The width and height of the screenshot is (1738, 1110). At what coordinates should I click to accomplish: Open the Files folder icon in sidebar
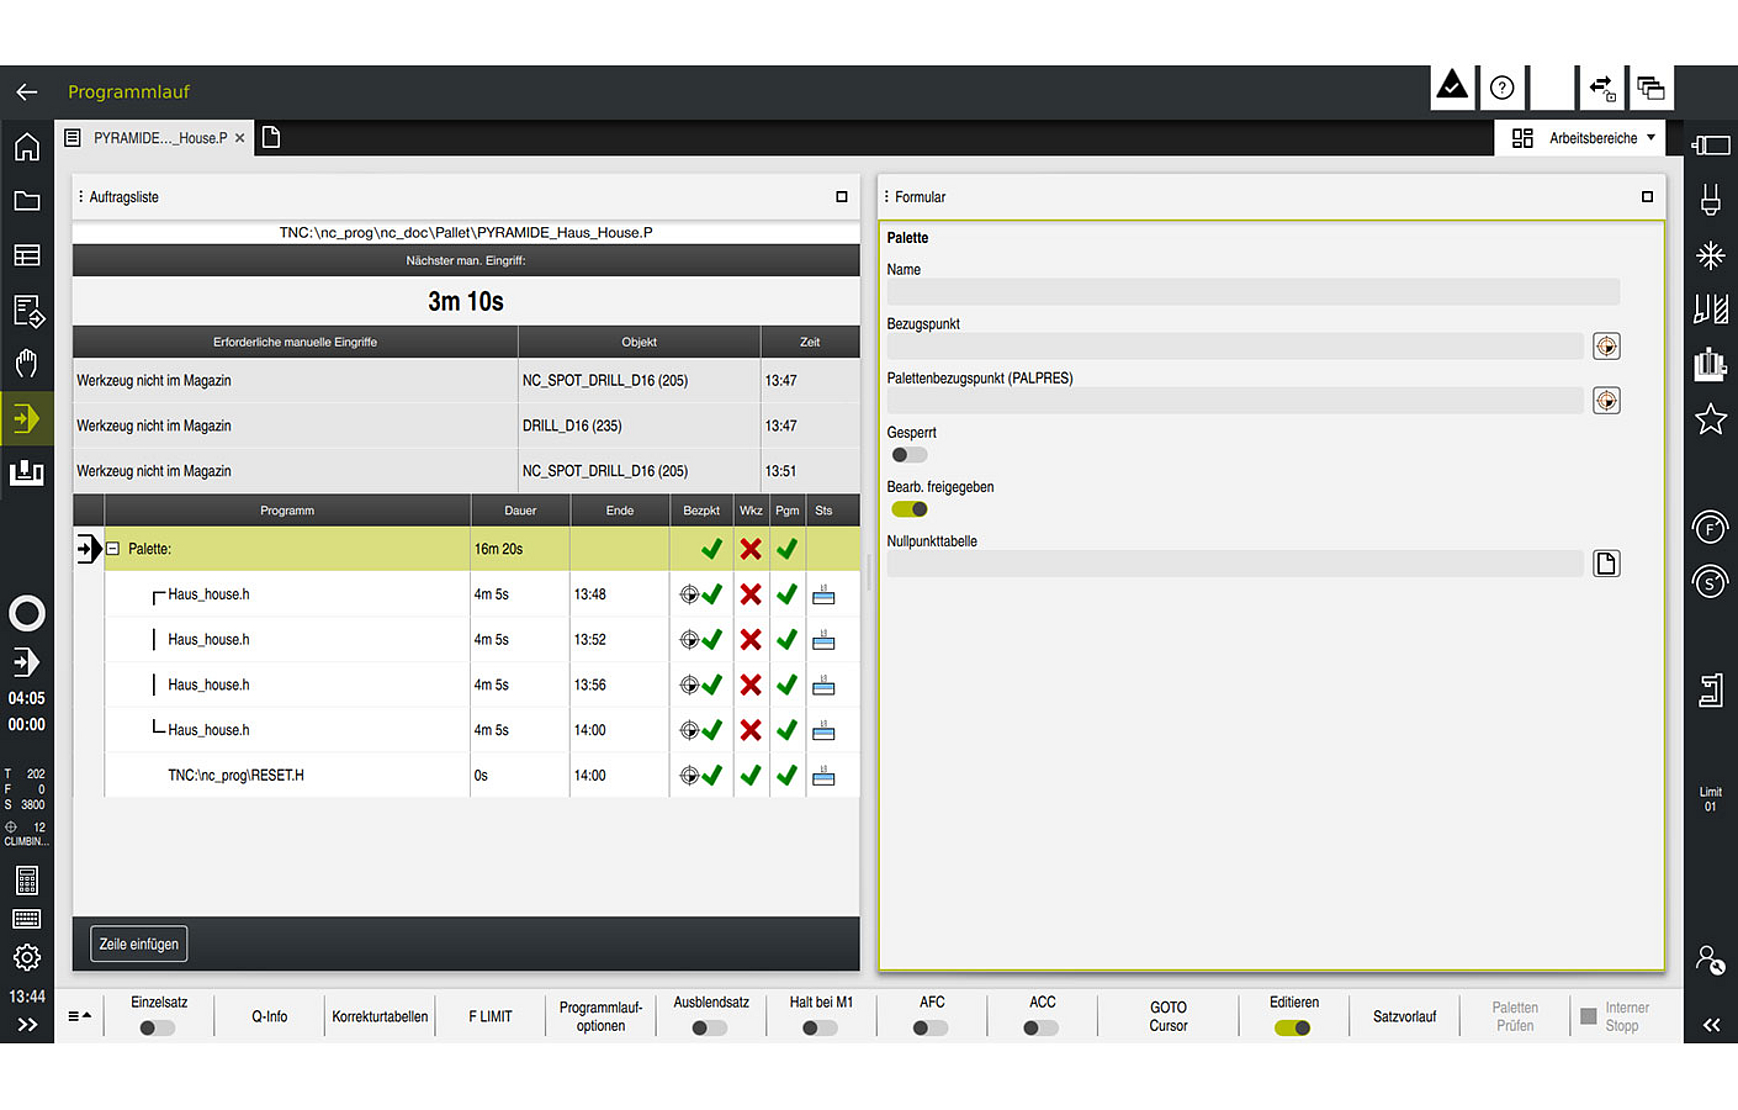27,201
